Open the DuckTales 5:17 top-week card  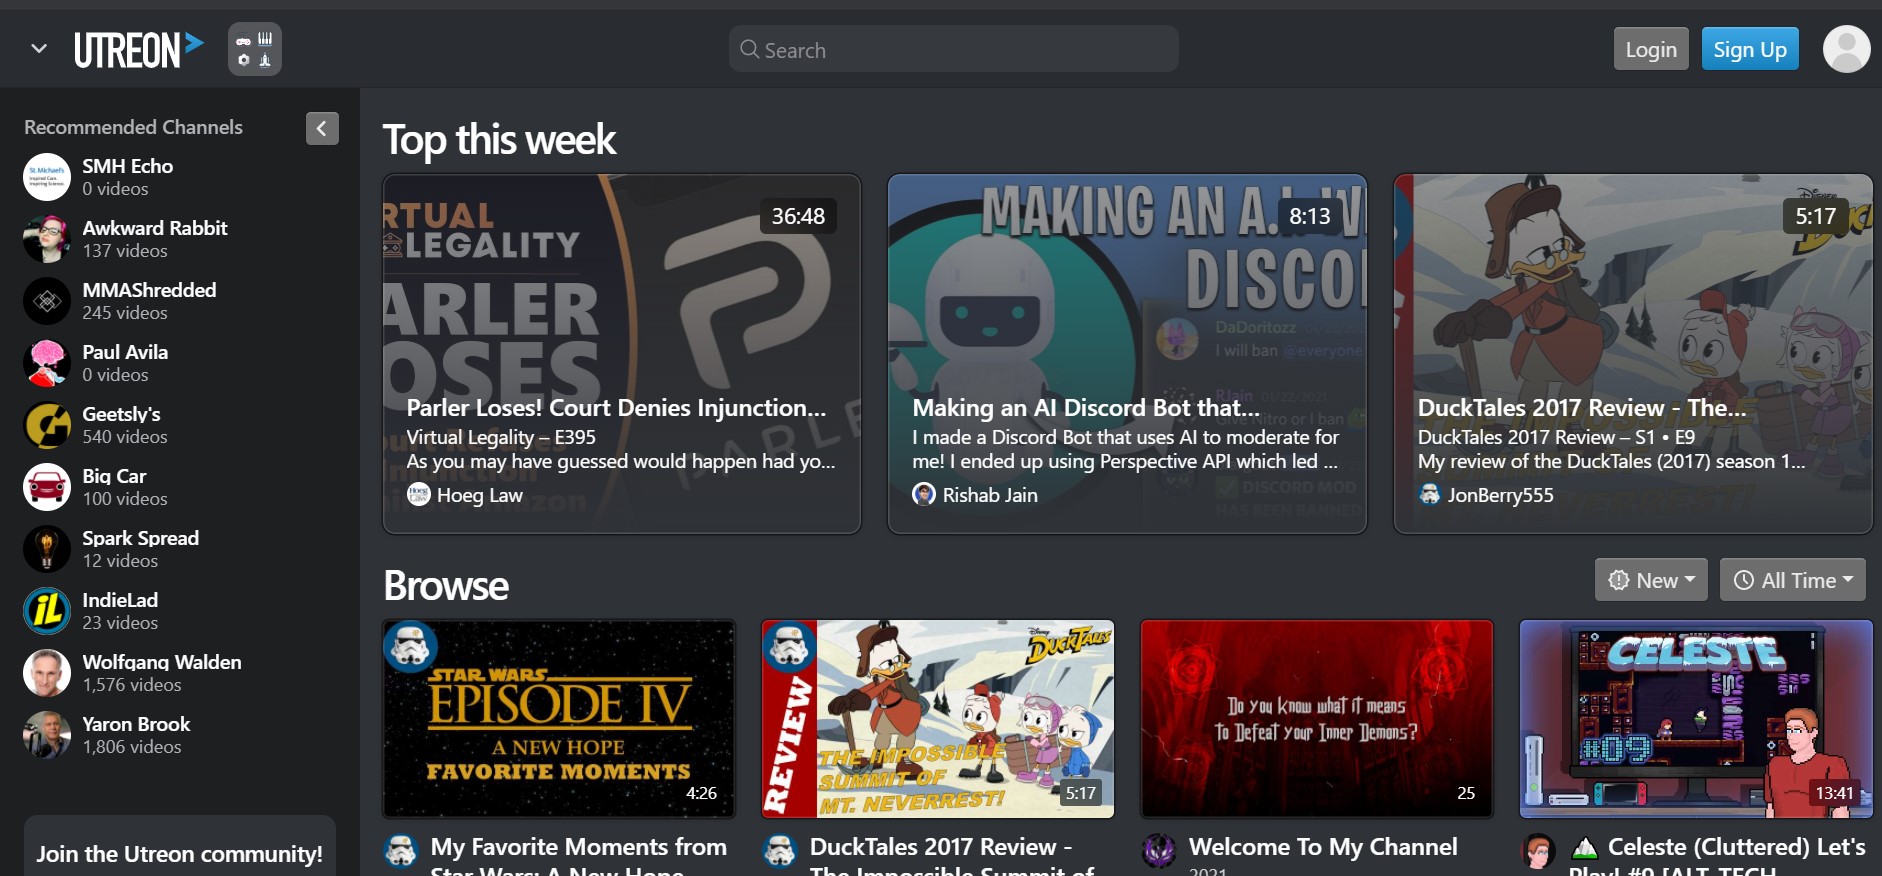pyautogui.click(x=1633, y=354)
